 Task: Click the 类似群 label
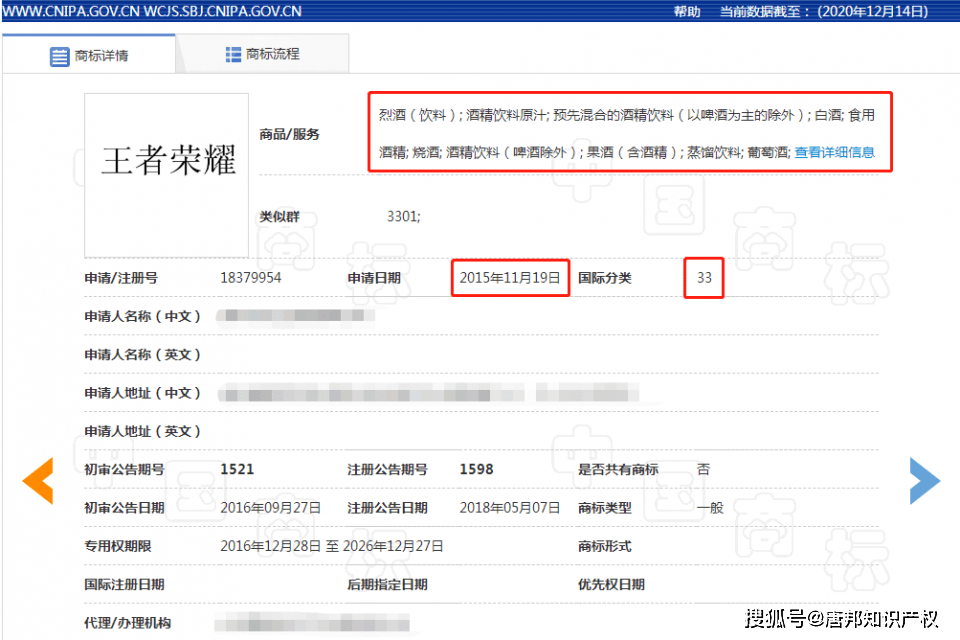(279, 216)
